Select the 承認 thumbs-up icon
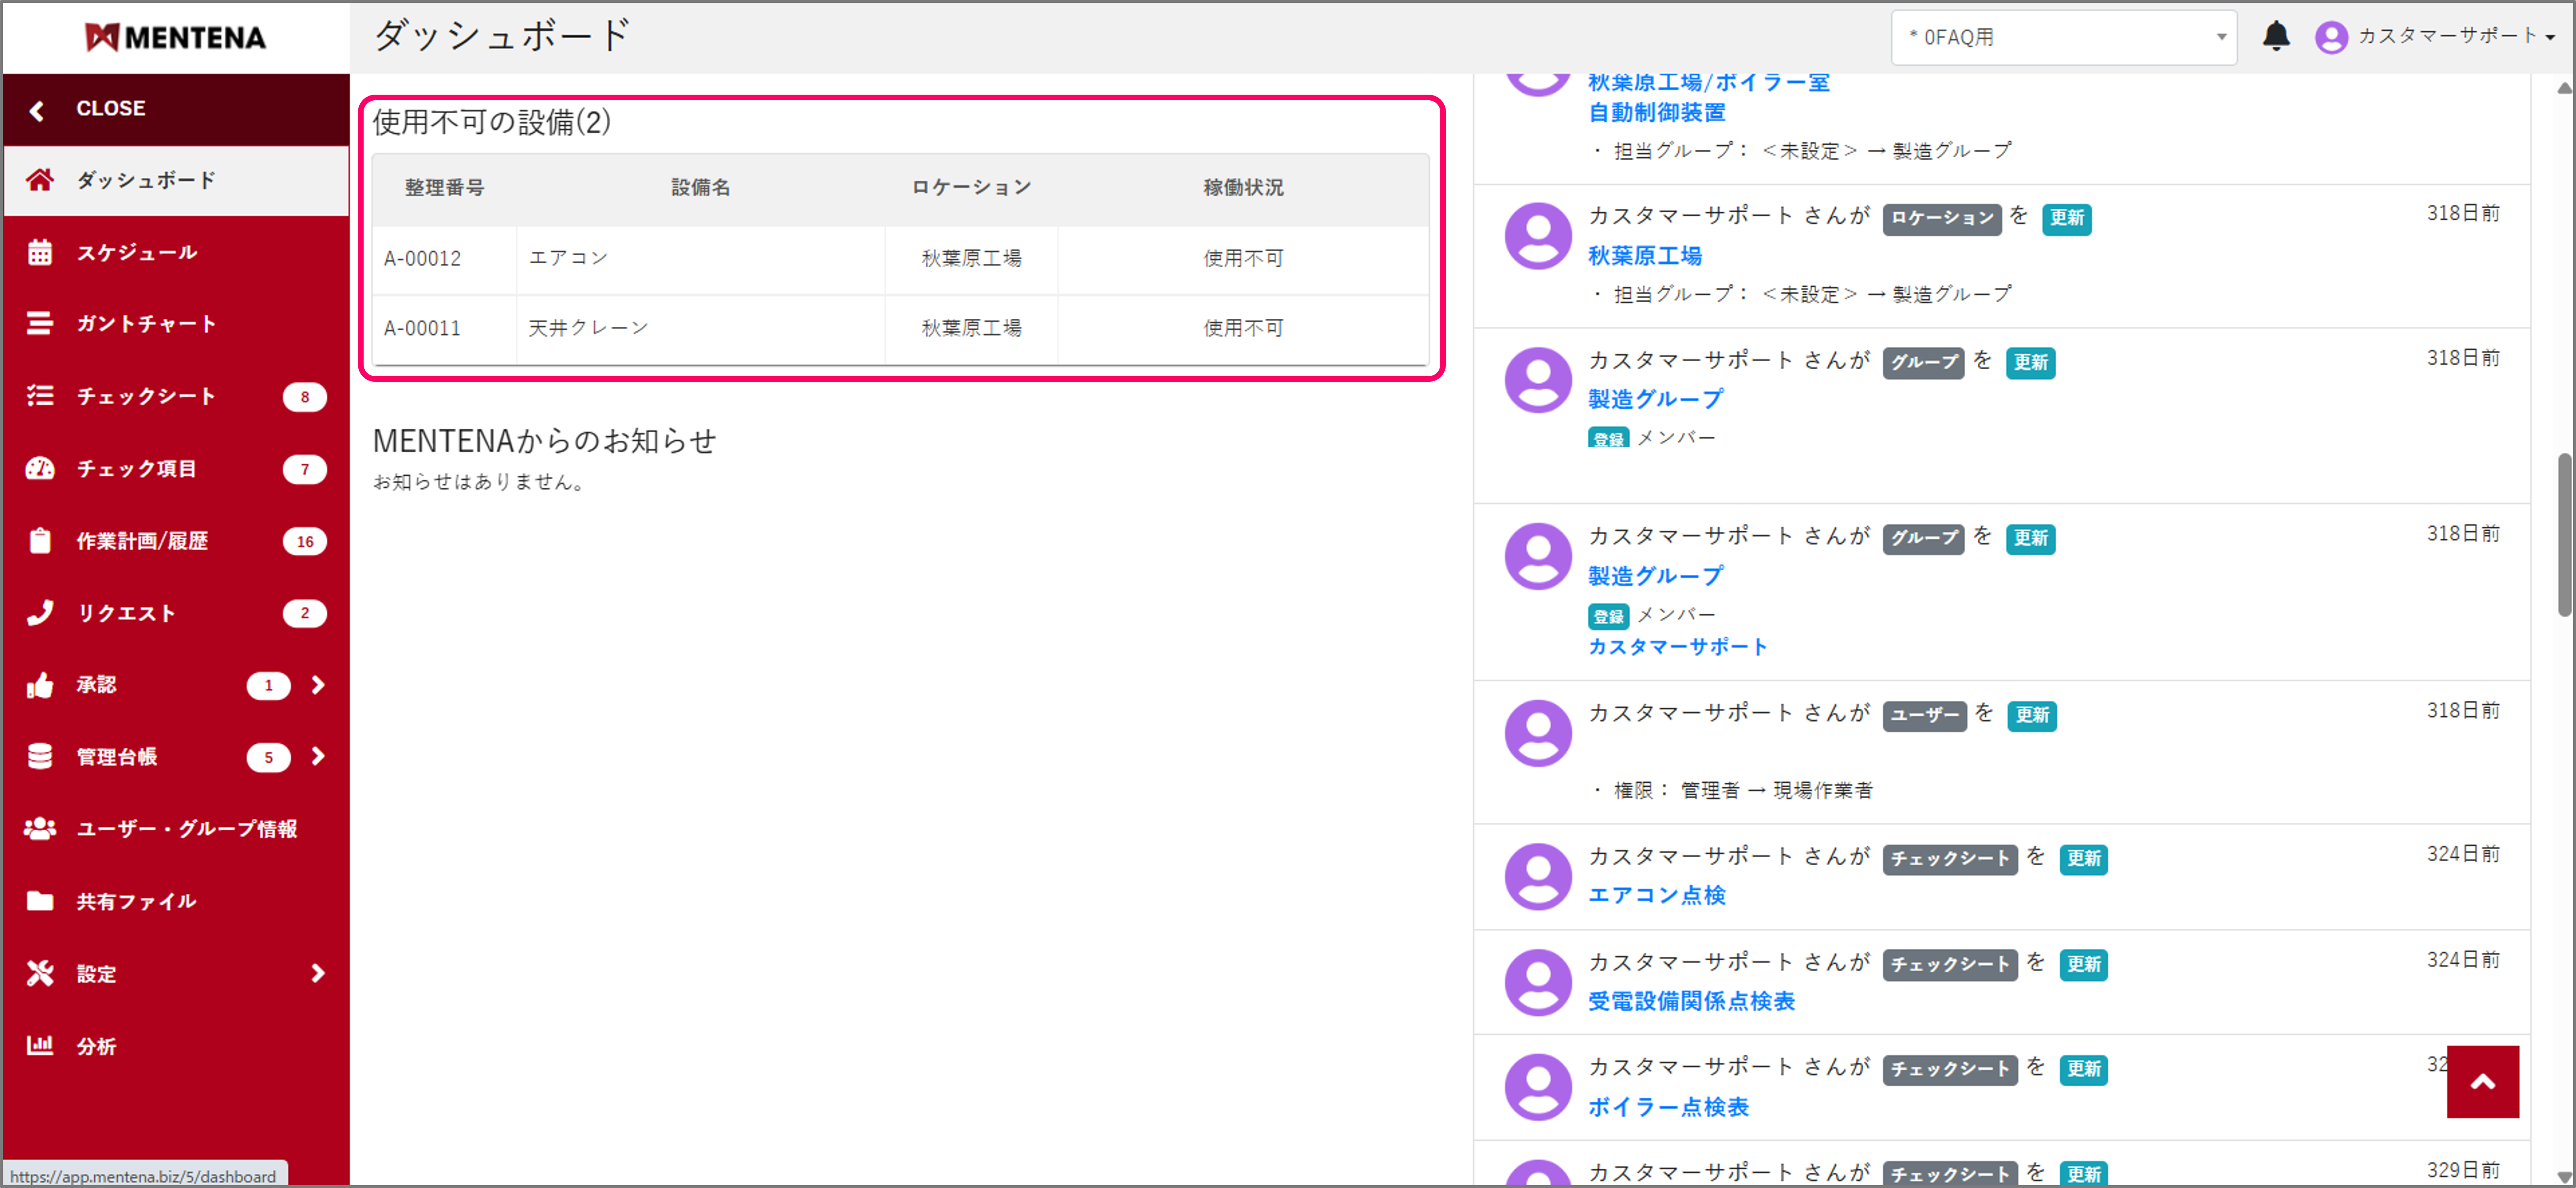Screen dimensions: 2576x1188 pos(40,685)
